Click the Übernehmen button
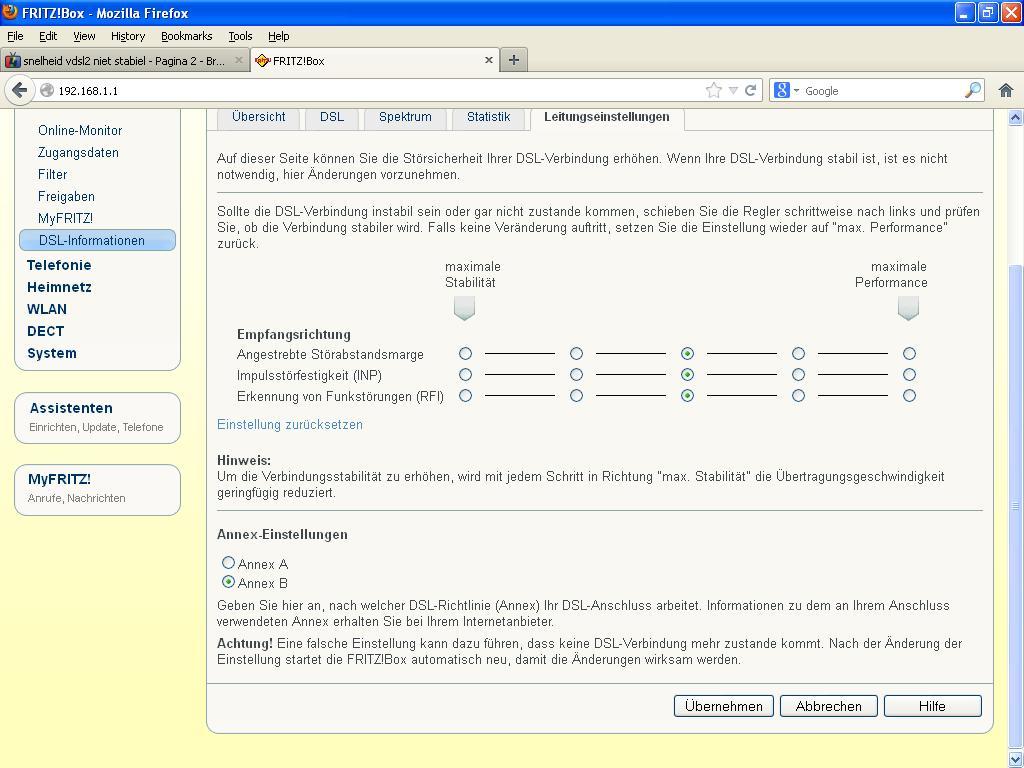1024x768 pixels. [x=723, y=706]
